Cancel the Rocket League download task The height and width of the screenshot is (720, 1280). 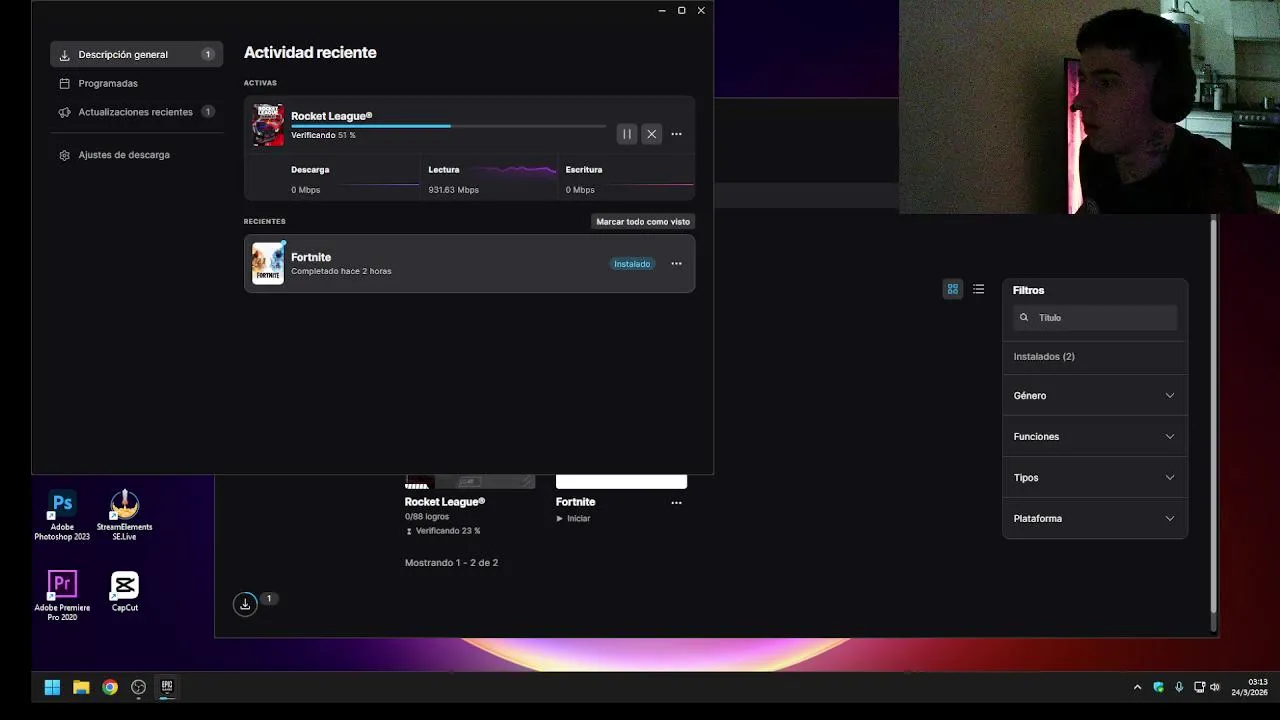(652, 134)
